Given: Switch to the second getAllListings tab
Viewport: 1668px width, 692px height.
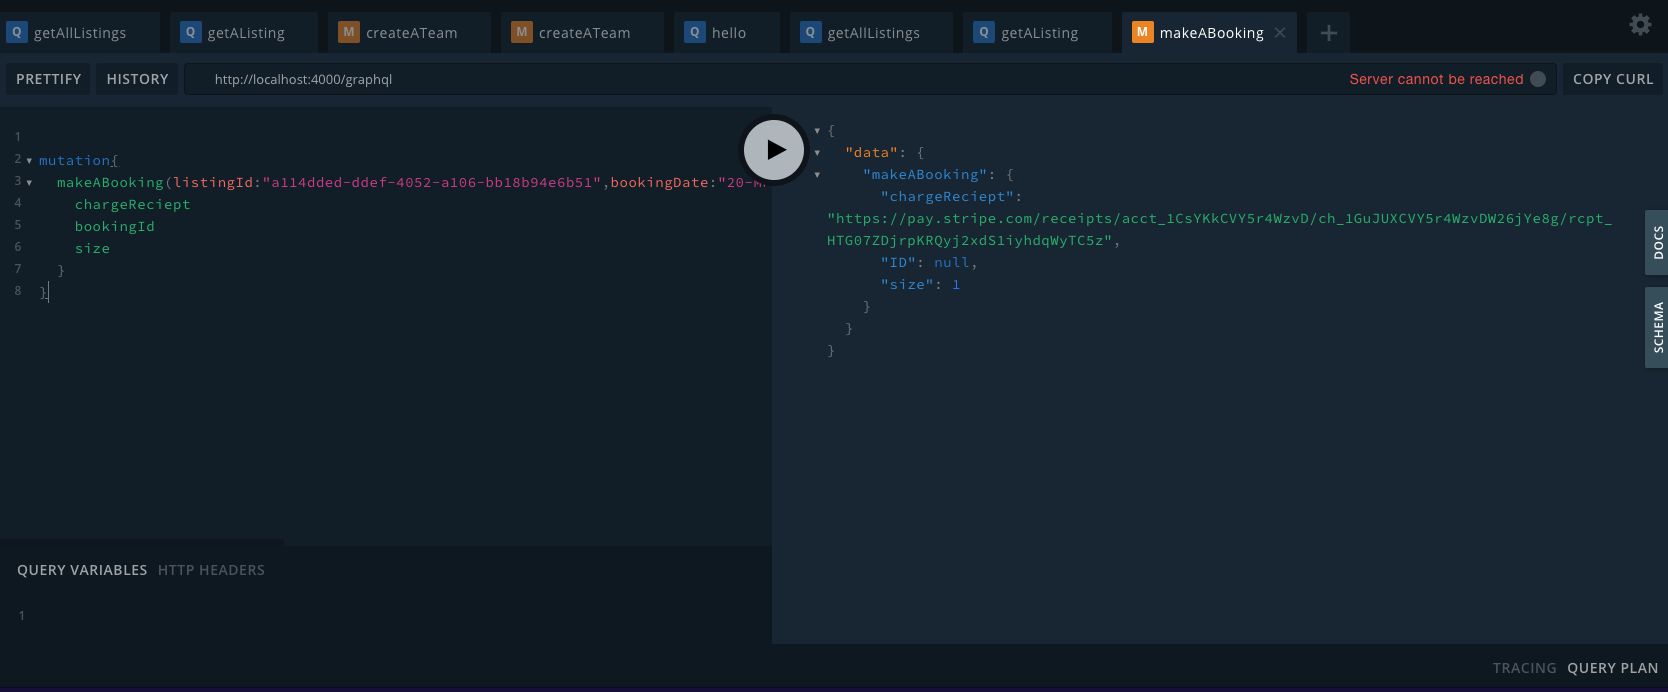Looking at the screenshot, I should click(x=871, y=33).
